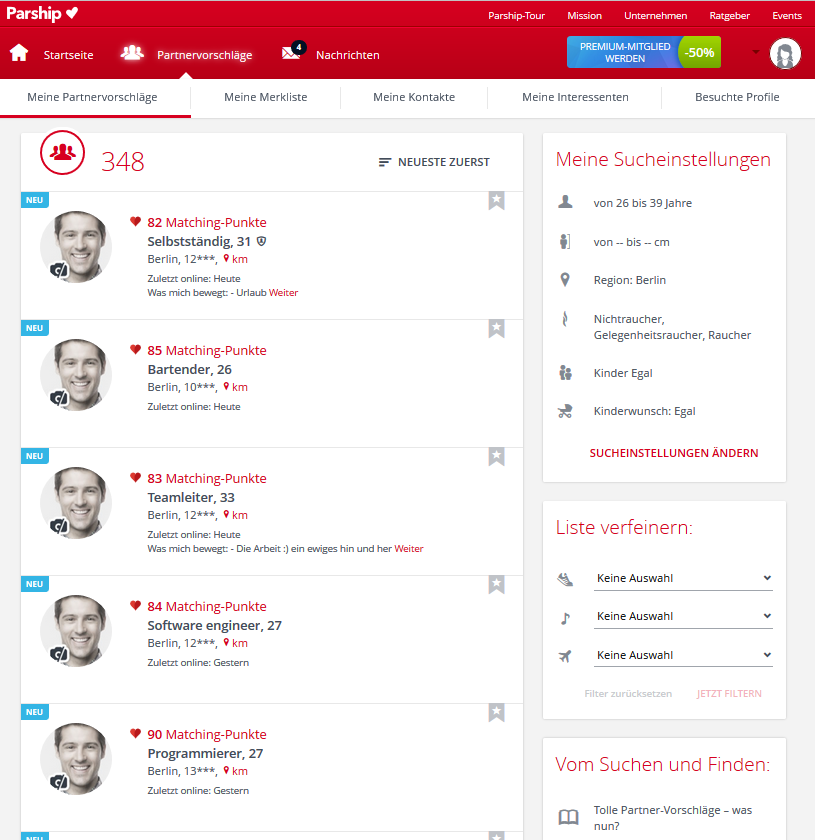Toggle the bookmark star for Teamleiter, 33
The height and width of the screenshot is (840, 815).
[496, 457]
